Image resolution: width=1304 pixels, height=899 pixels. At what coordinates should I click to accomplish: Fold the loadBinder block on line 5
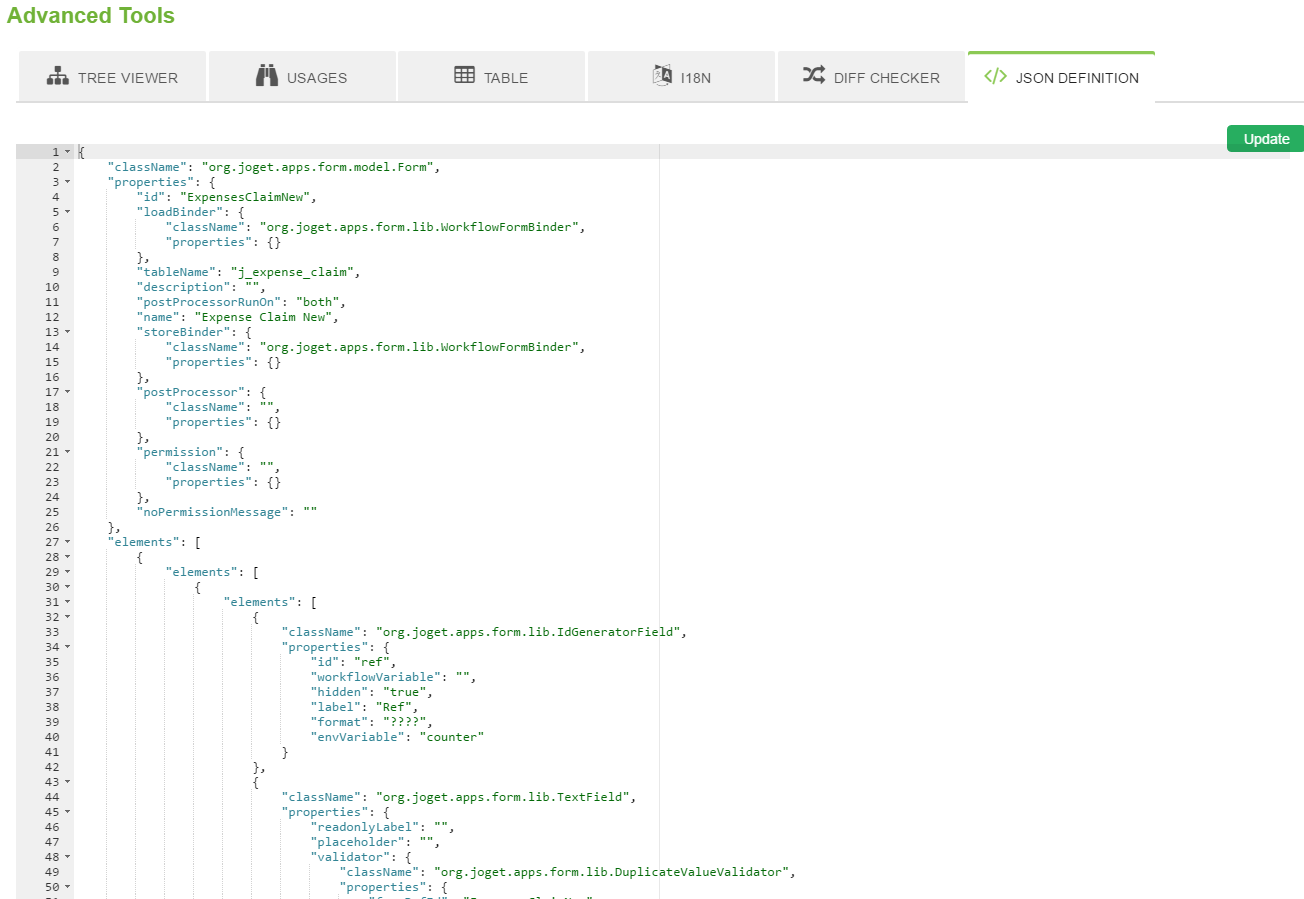(67, 212)
